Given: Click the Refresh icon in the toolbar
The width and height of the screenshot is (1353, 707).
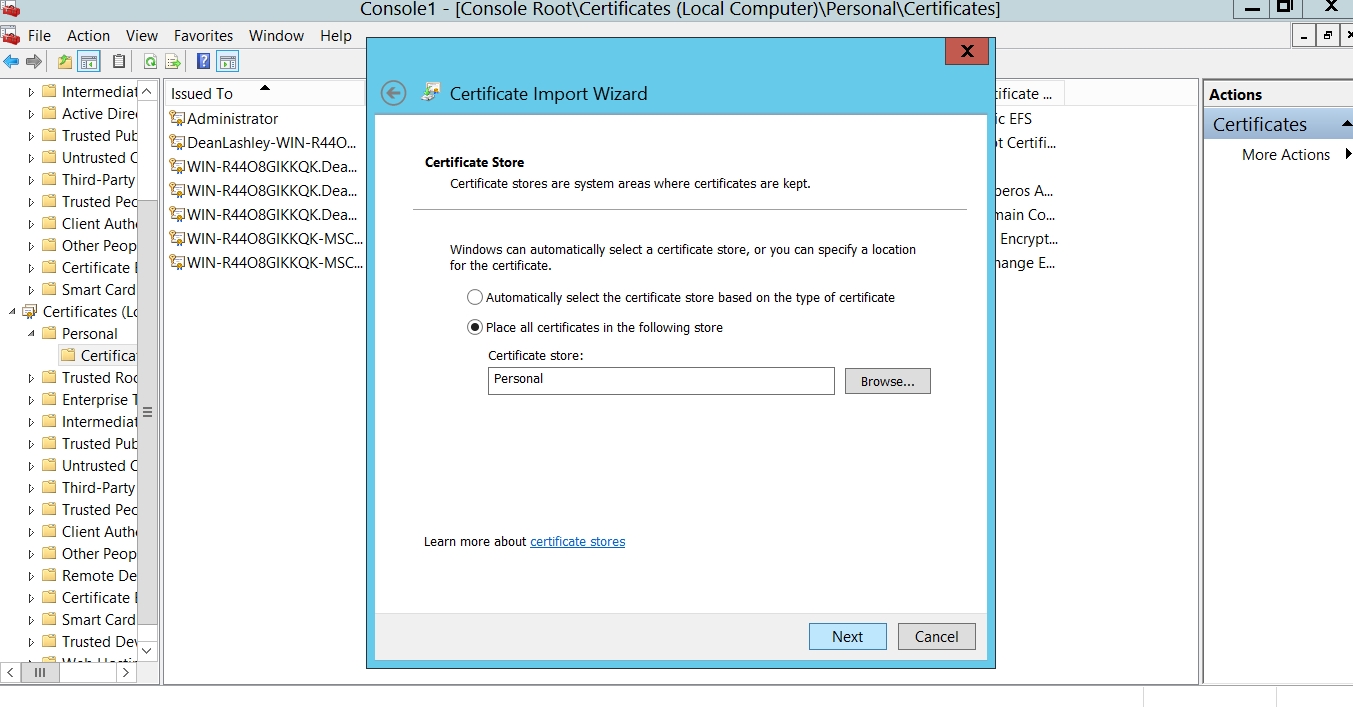Looking at the screenshot, I should [x=150, y=62].
